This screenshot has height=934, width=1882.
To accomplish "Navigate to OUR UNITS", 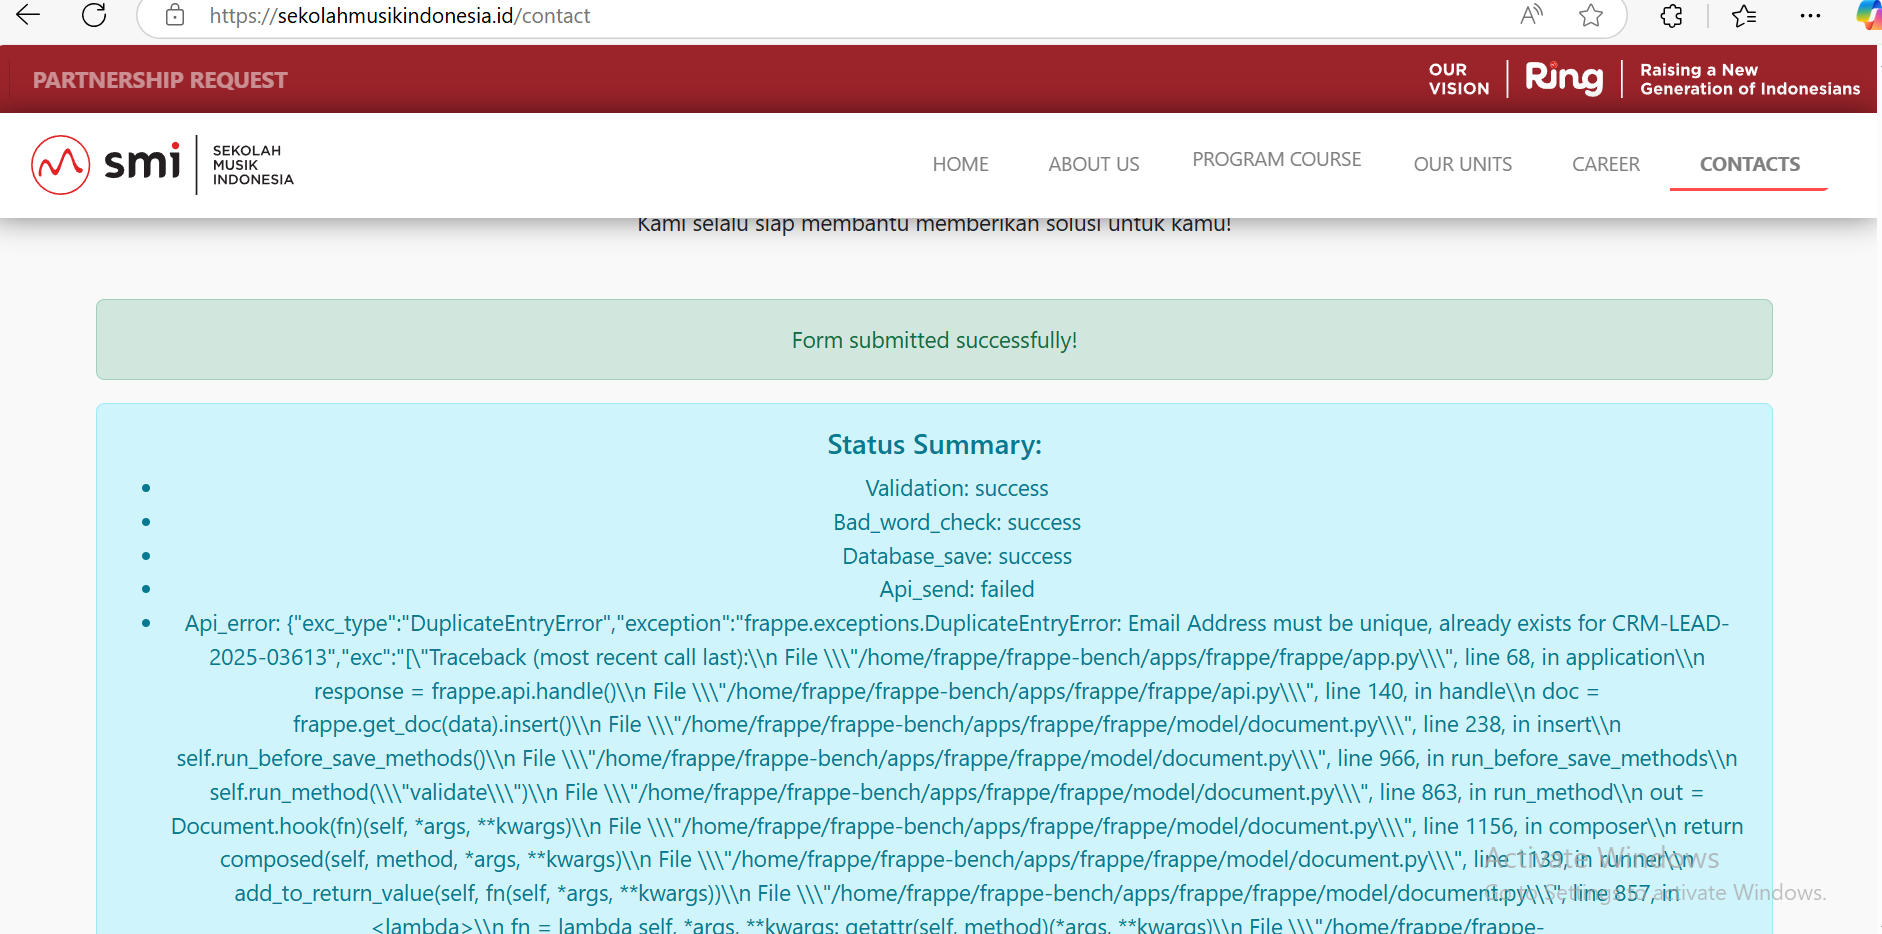I will [1462, 164].
